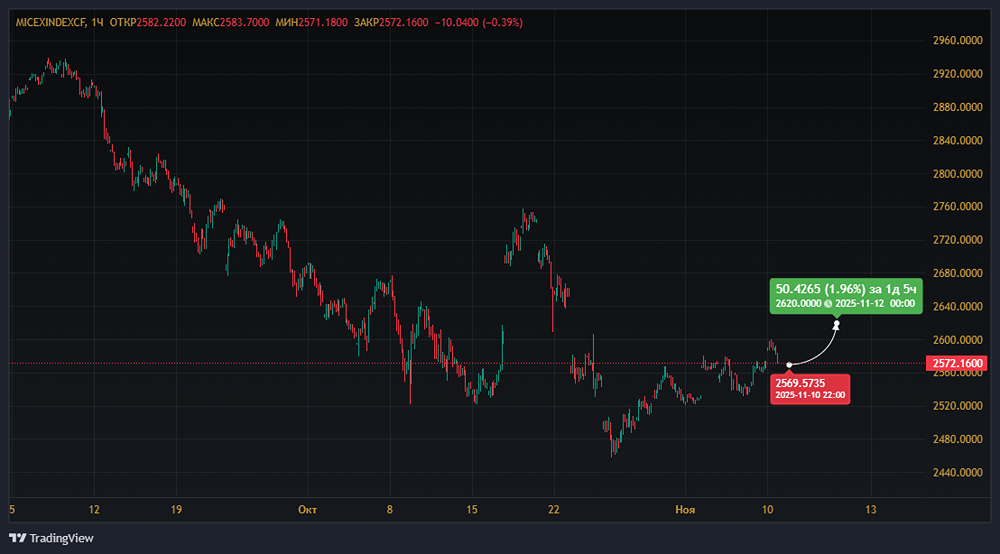Screen dimensions: 1000x554
Task: Click the forecast arrow's target endpoint circle
Action: [x=836, y=324]
